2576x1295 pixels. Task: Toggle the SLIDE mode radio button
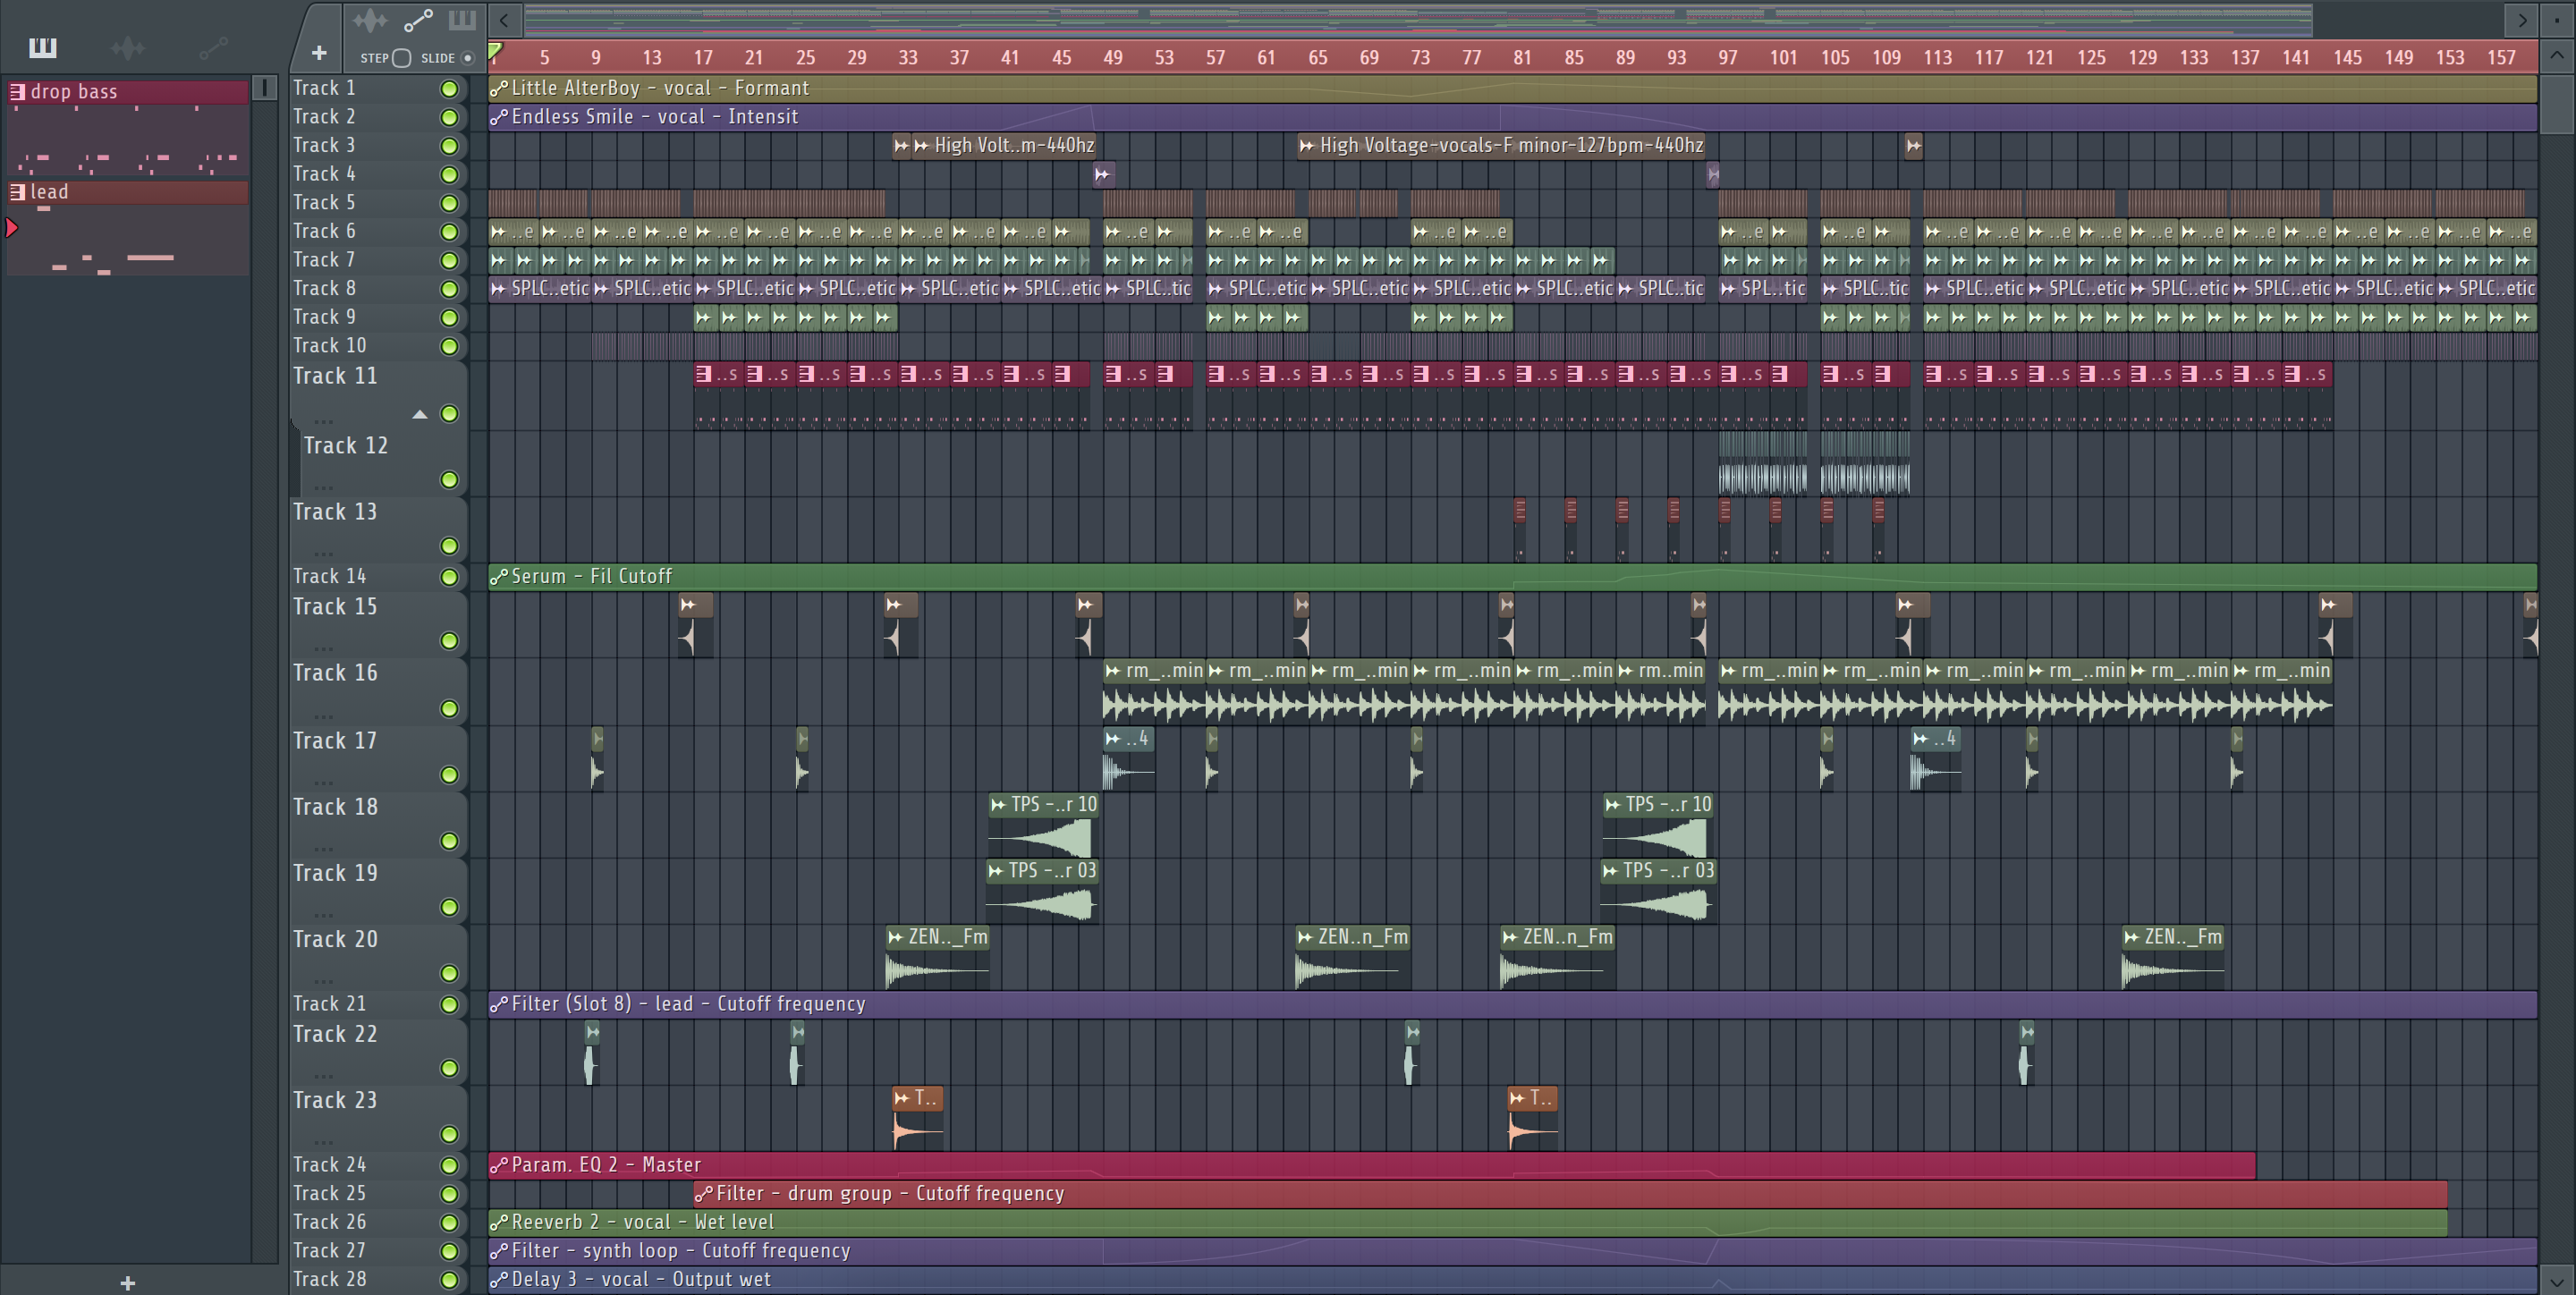click(x=467, y=58)
